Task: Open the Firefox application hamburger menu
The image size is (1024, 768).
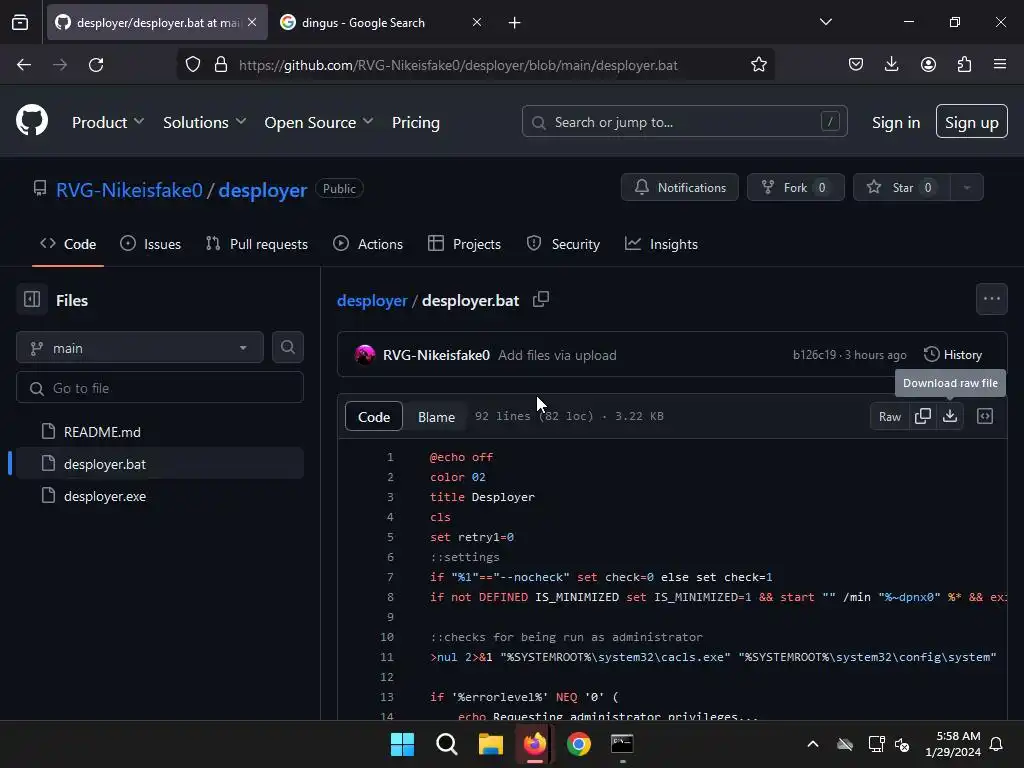Action: click(x=999, y=64)
